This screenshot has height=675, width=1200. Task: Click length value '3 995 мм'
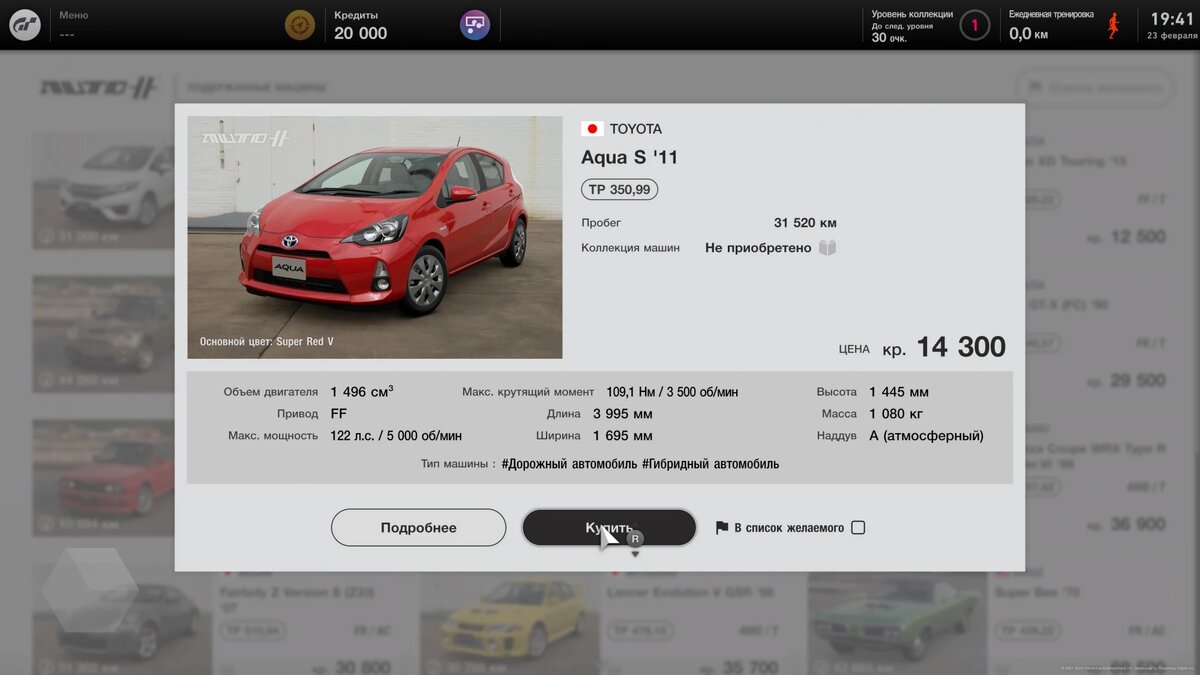623,414
